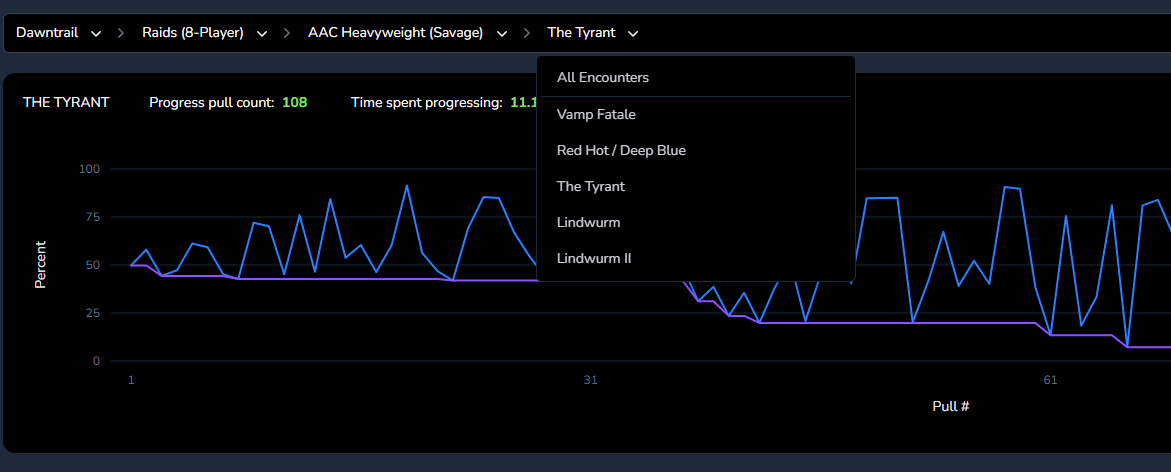Screen dimensions: 1171x472
Task: Collapse The Tyrant encounter dropdown
Action: point(593,33)
